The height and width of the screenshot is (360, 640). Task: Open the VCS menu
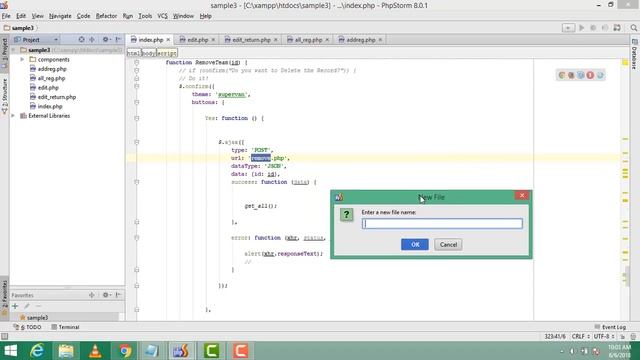162,16
